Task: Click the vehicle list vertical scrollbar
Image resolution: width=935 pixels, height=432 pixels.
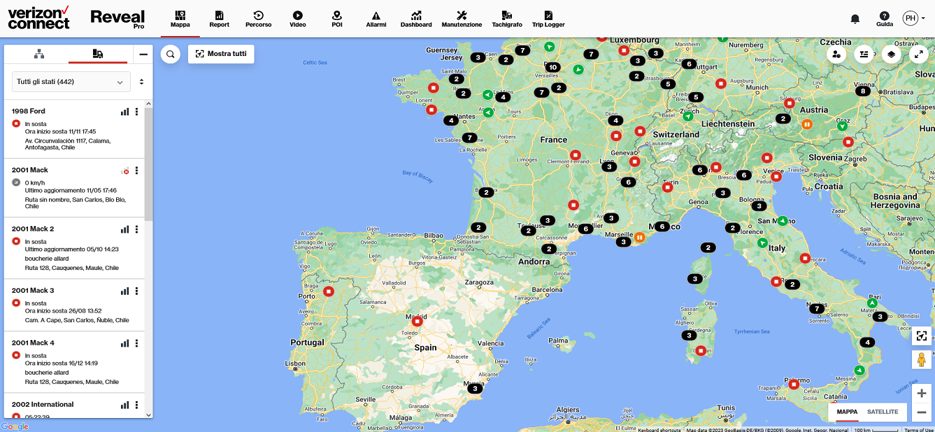Action: tap(148, 164)
